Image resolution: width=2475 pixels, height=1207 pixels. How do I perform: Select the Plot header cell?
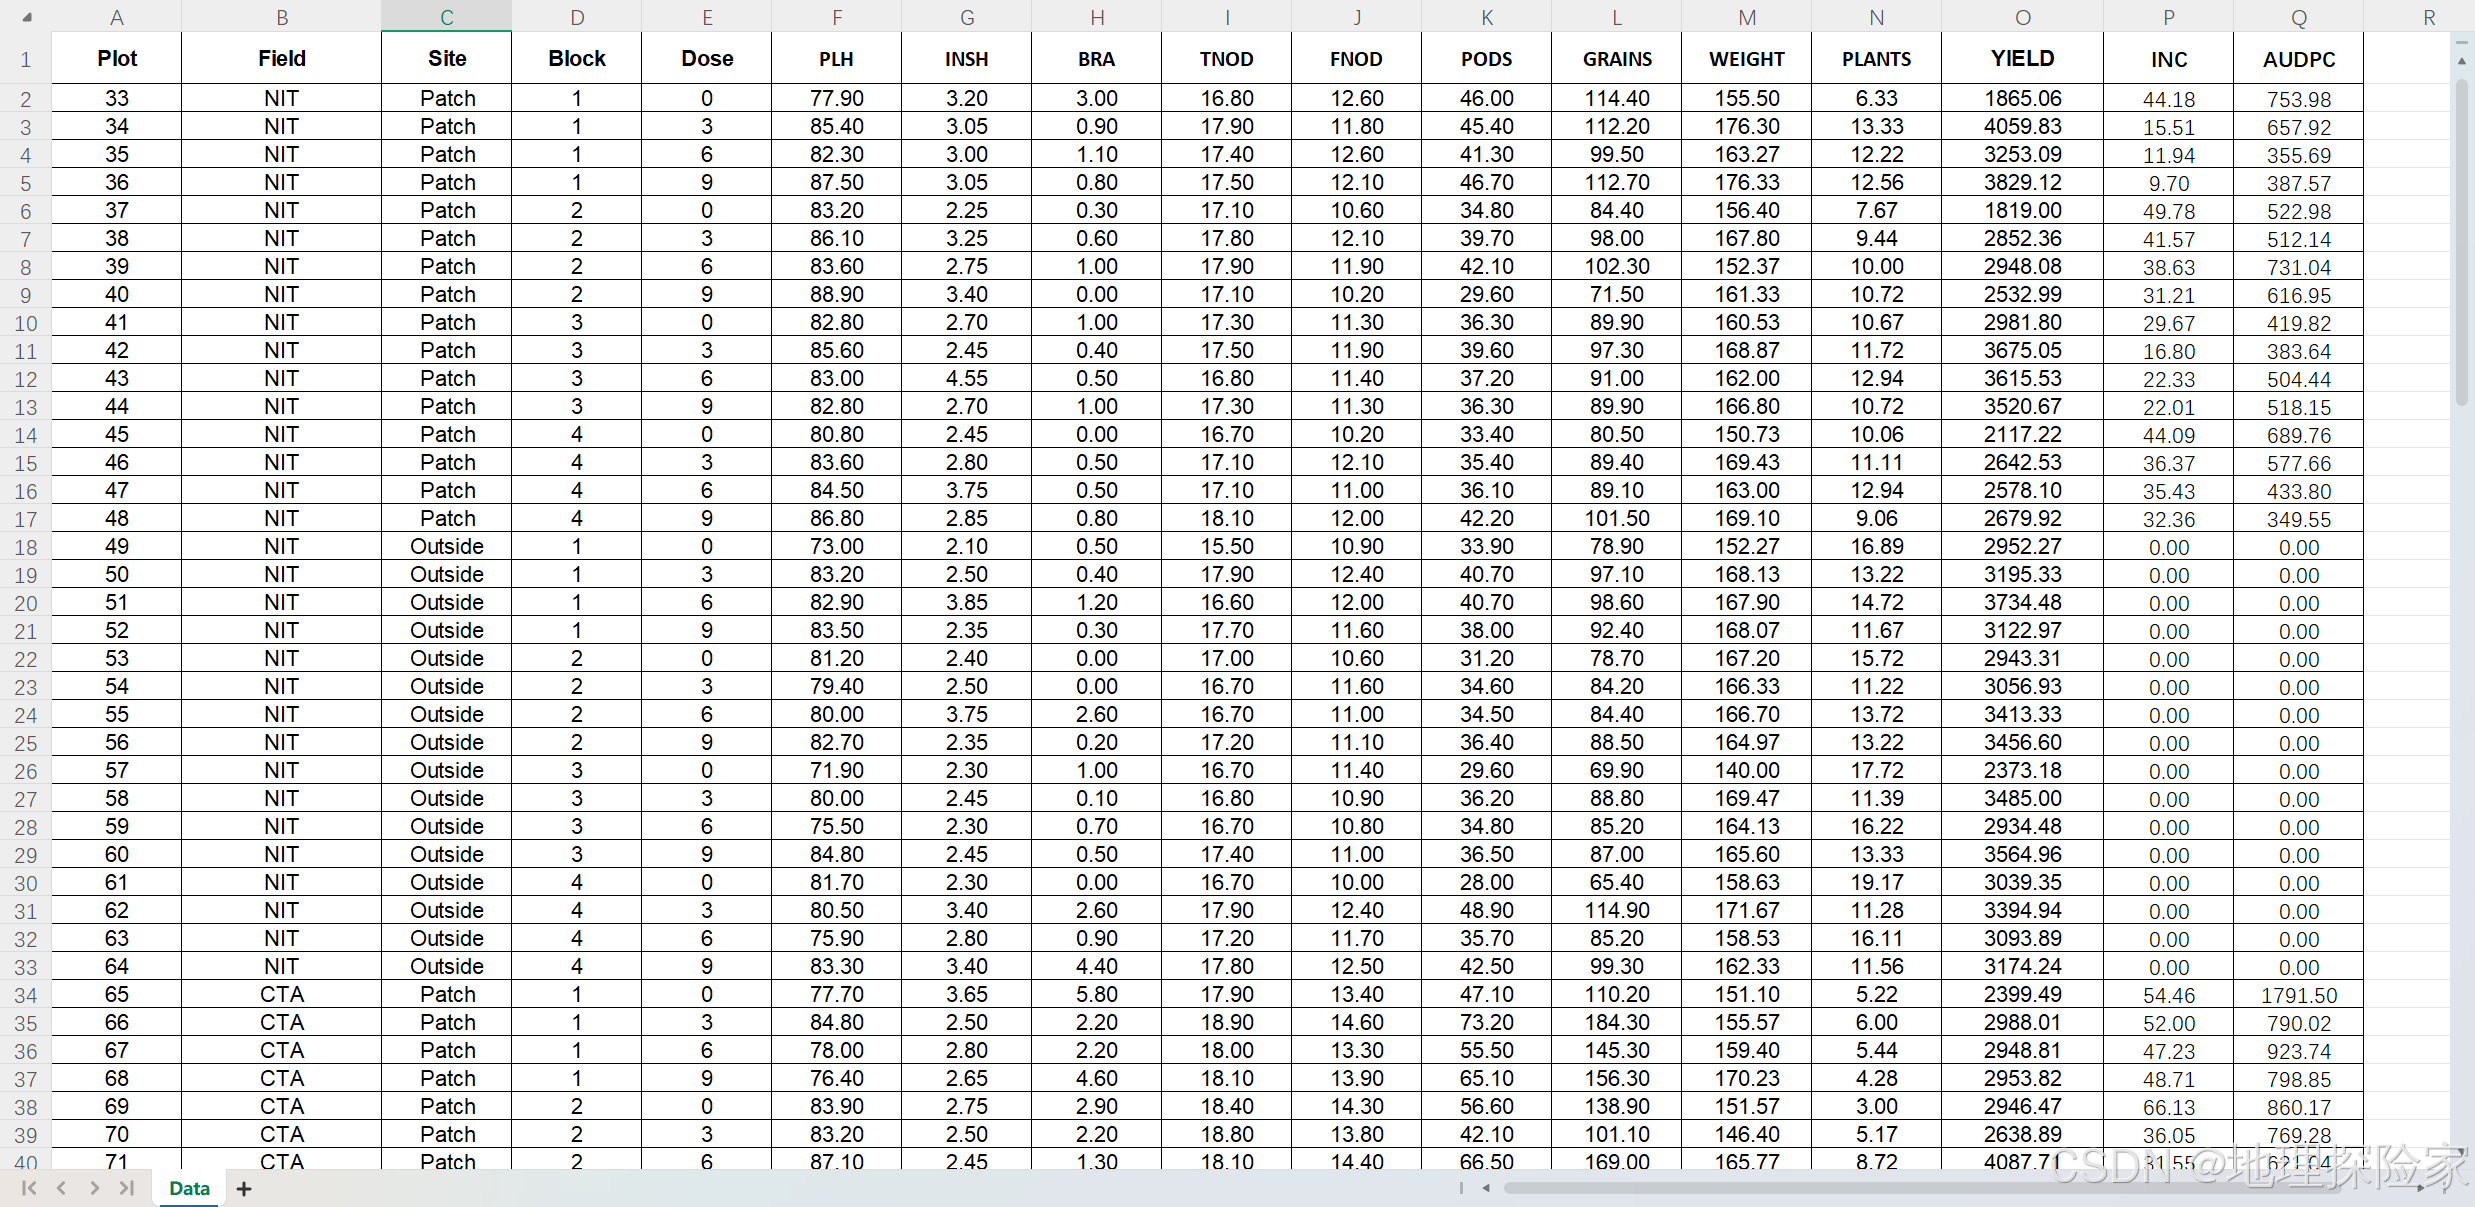(x=117, y=58)
